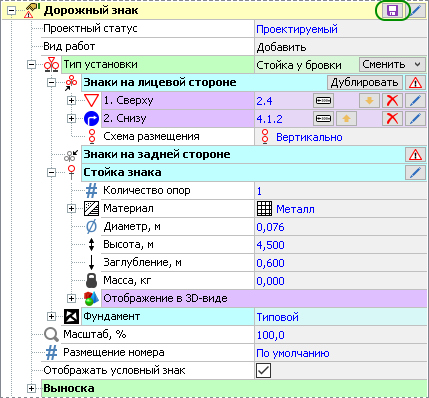Image resolution: width=429 pixels, height=398 pixels.
Task: Select the Схема размещения row label
Action: 151,136
